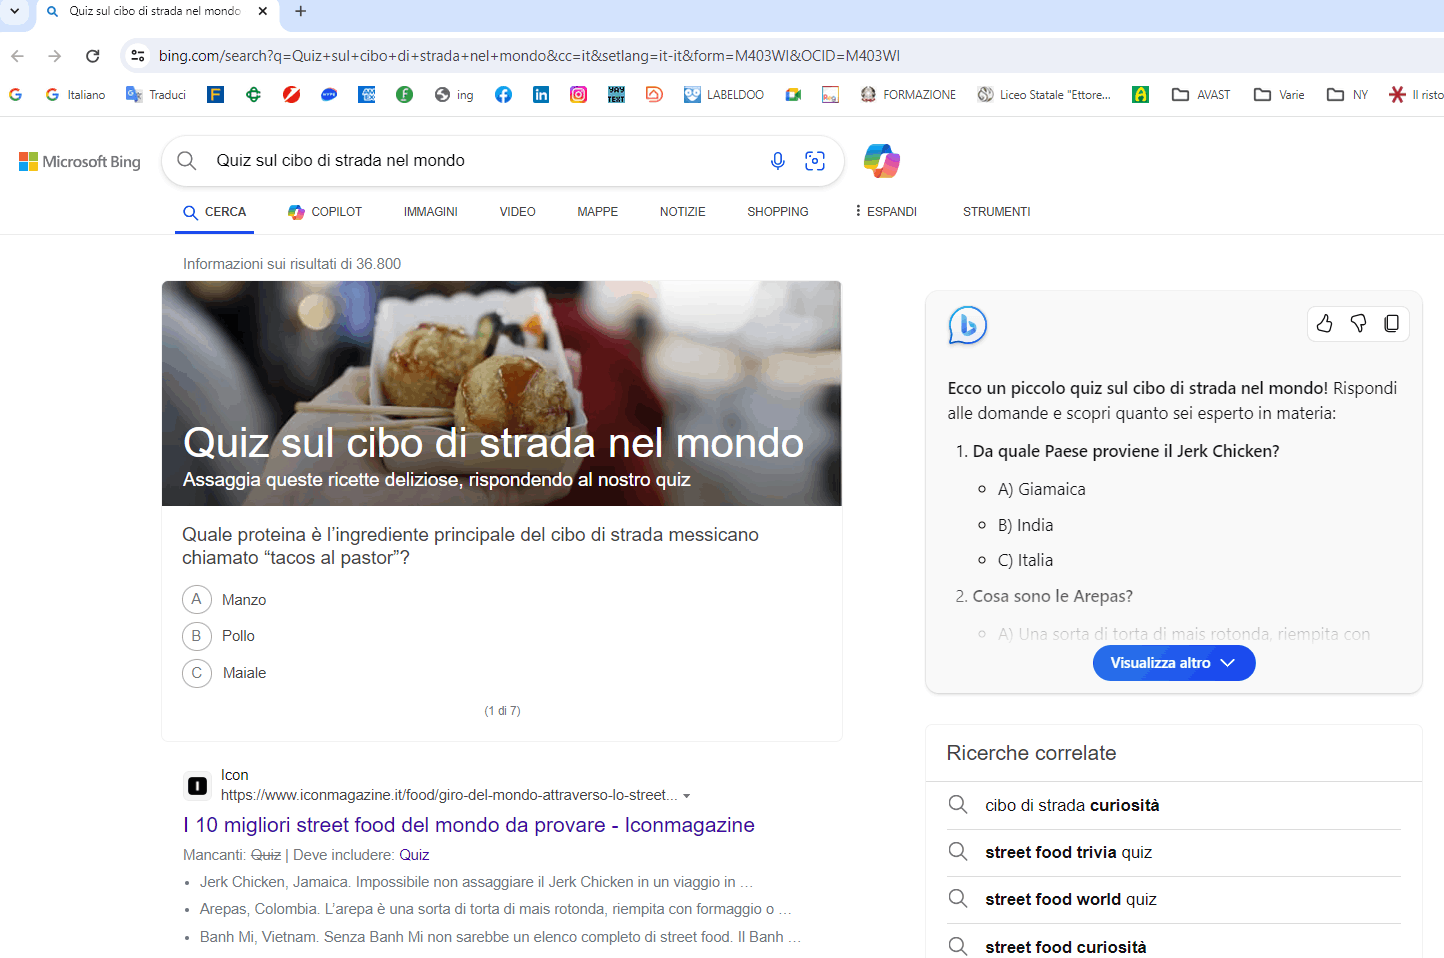Screen dimensions: 1444x958
Task: Open dropdown arrow next to iconmagazine URL
Action: click(x=687, y=796)
